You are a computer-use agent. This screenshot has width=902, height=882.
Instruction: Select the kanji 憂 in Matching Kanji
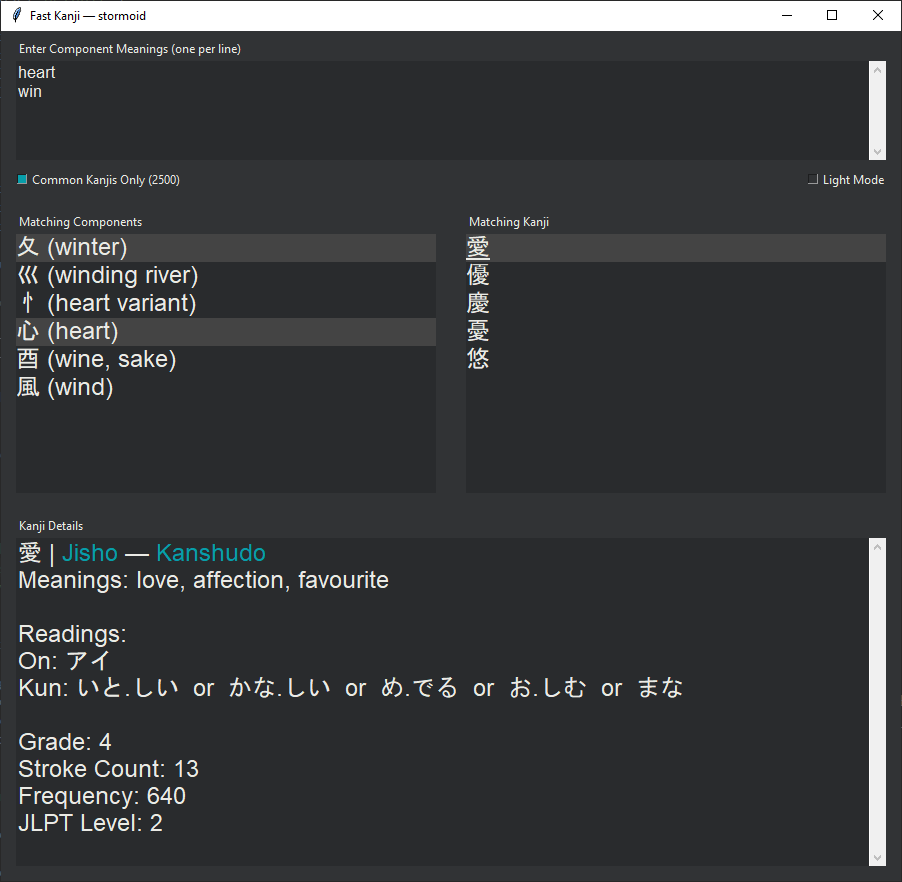point(477,331)
